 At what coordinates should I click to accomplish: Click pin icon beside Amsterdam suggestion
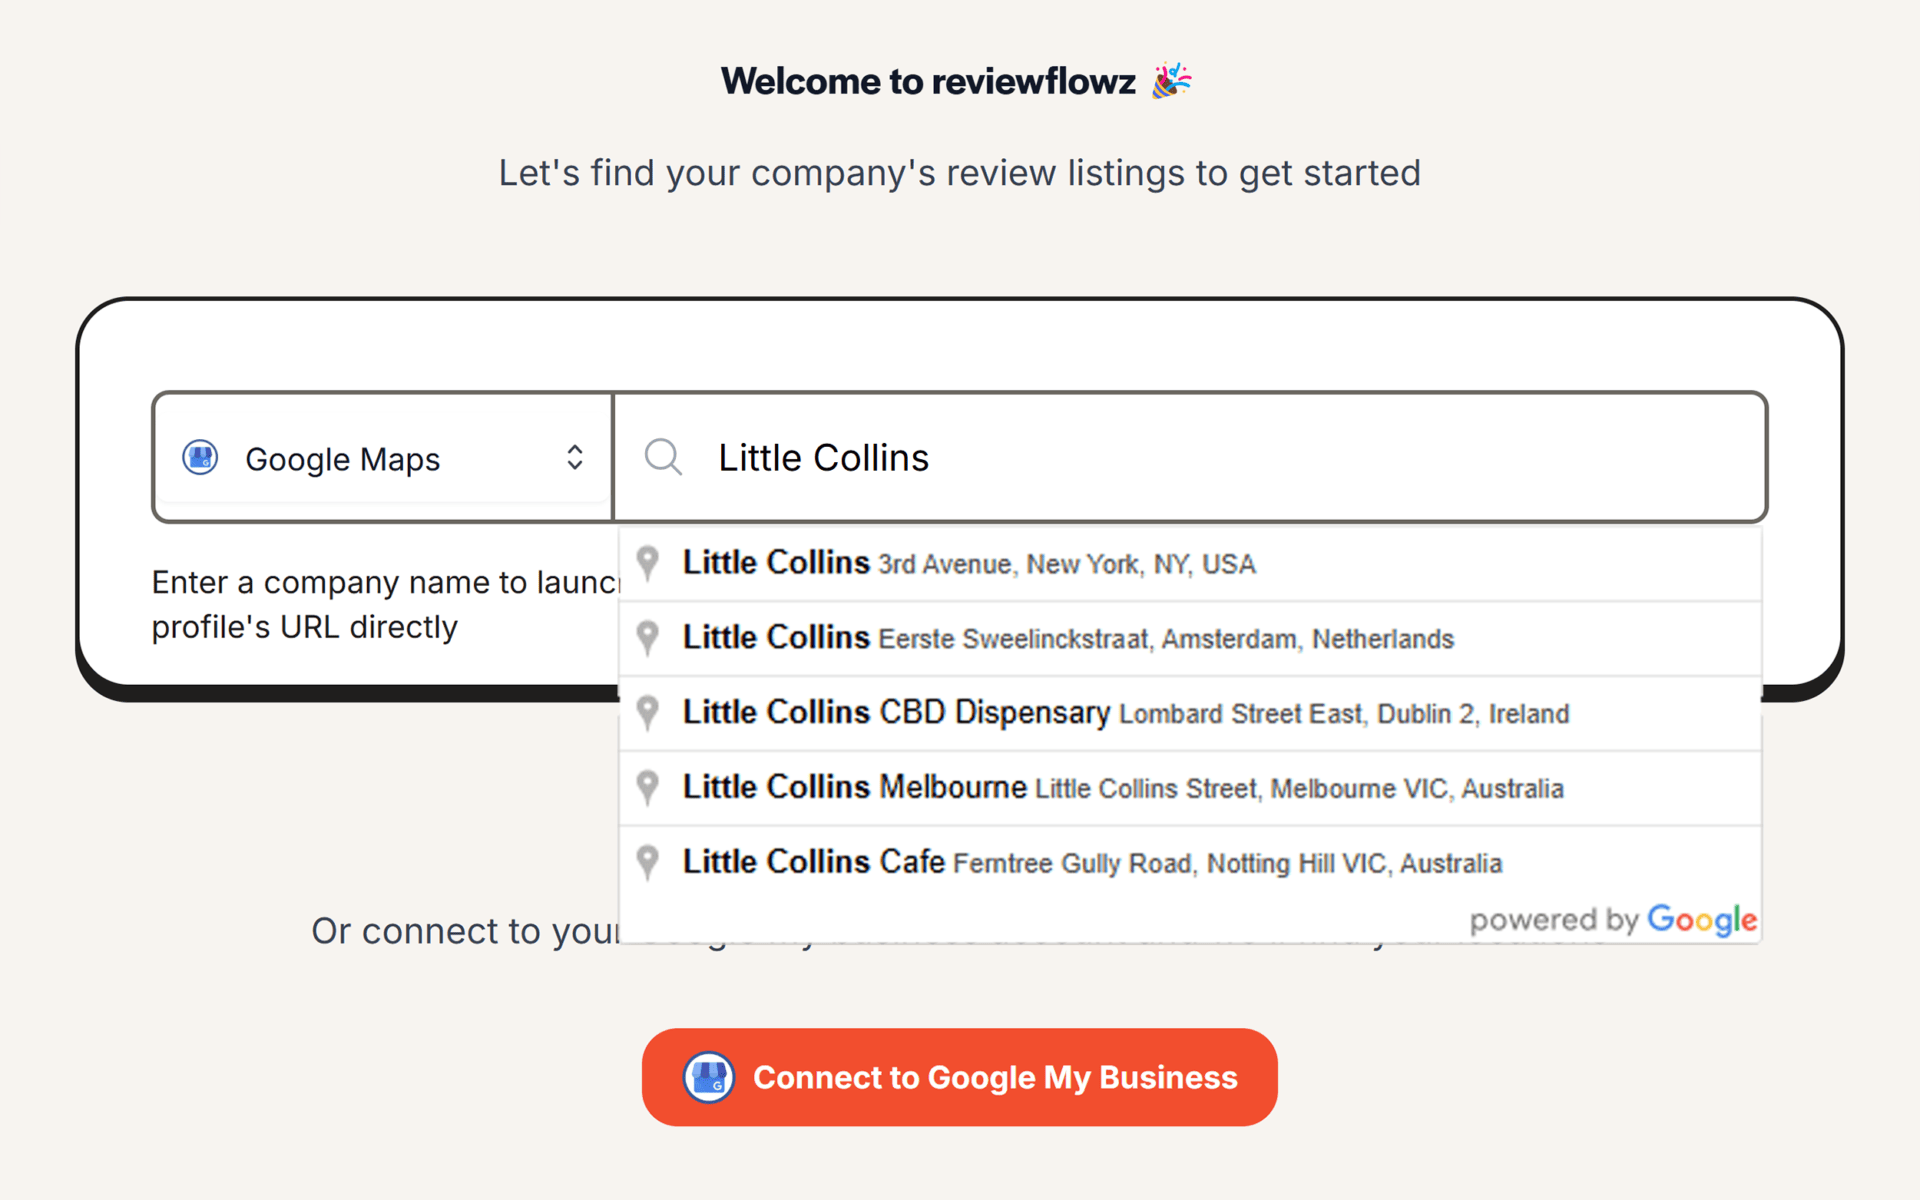tap(648, 638)
